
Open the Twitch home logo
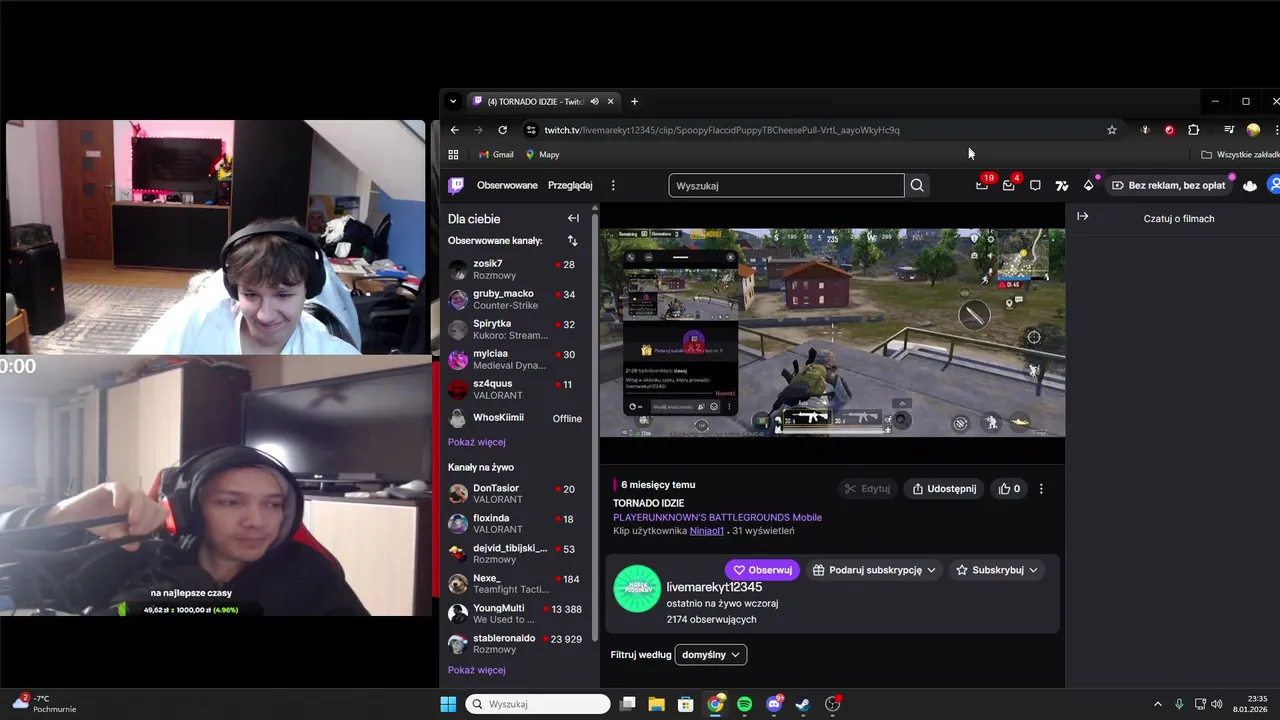pos(456,185)
